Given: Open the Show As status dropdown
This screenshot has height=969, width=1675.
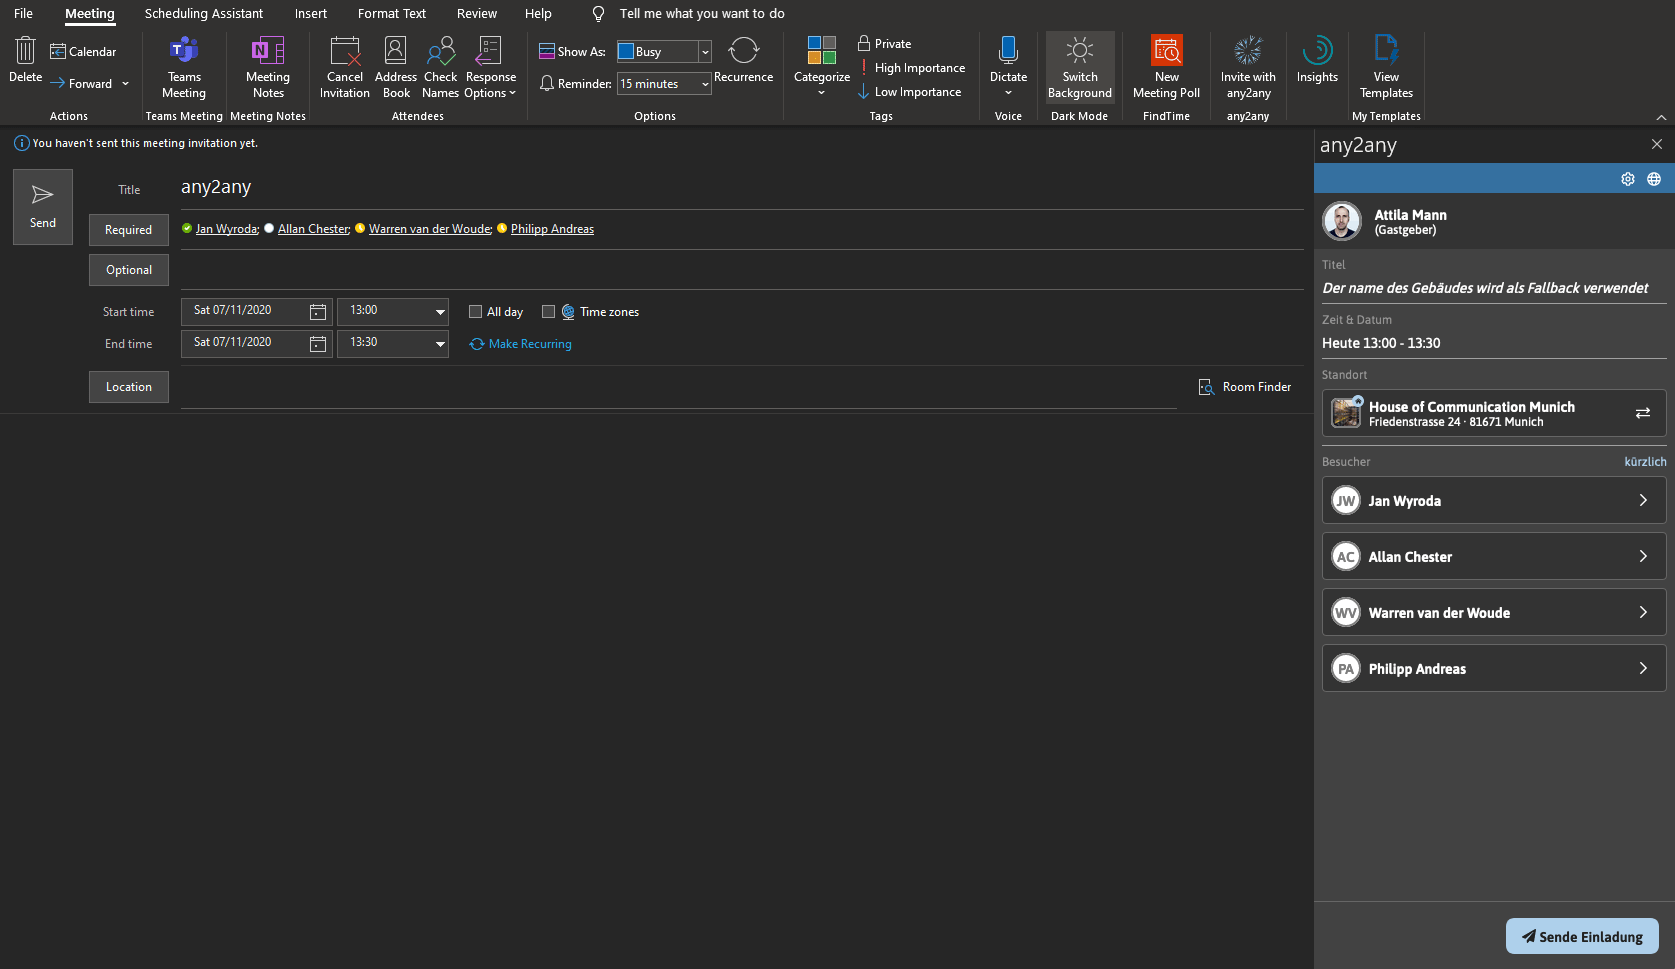Looking at the screenshot, I should pyautogui.click(x=704, y=51).
